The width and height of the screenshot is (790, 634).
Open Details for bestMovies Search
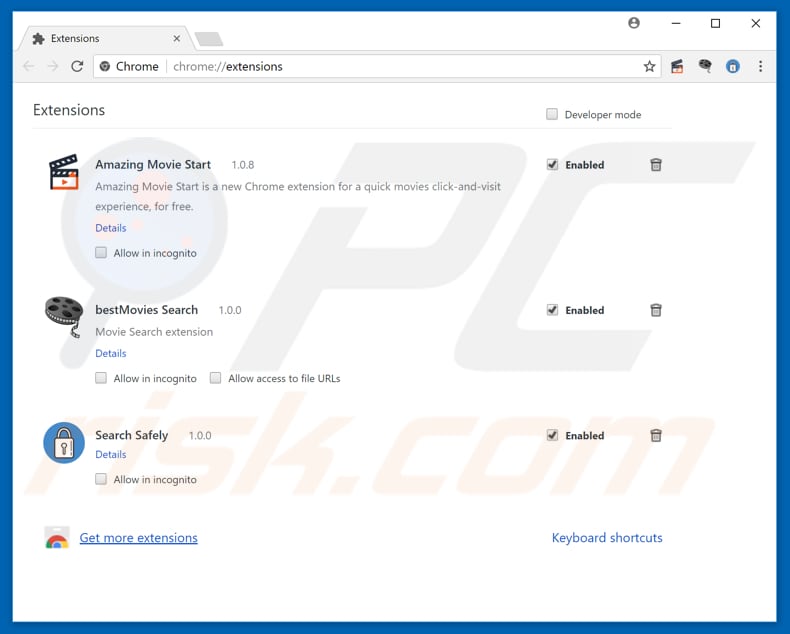click(x=111, y=353)
